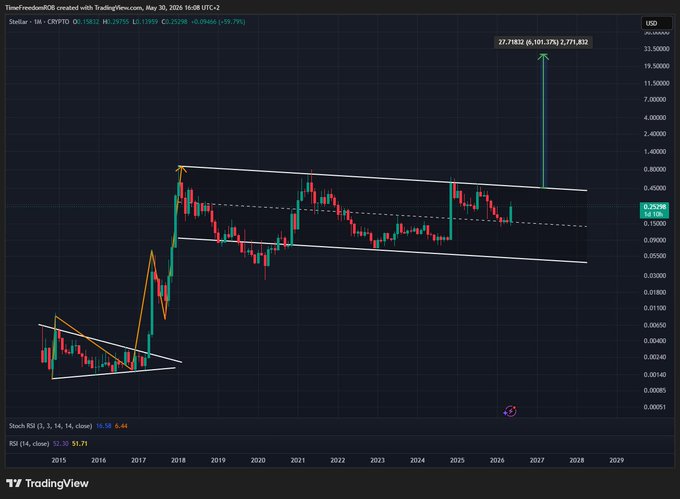Click the 2020 label on time axis

[258, 460]
